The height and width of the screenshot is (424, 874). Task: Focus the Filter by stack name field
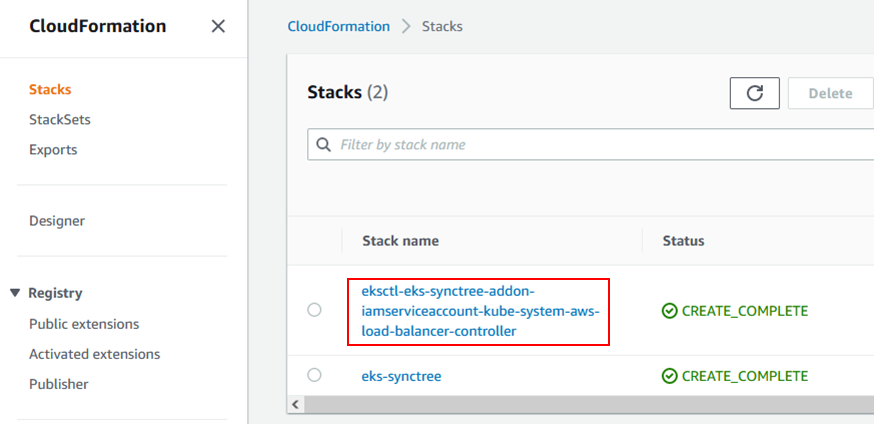[x=591, y=145]
